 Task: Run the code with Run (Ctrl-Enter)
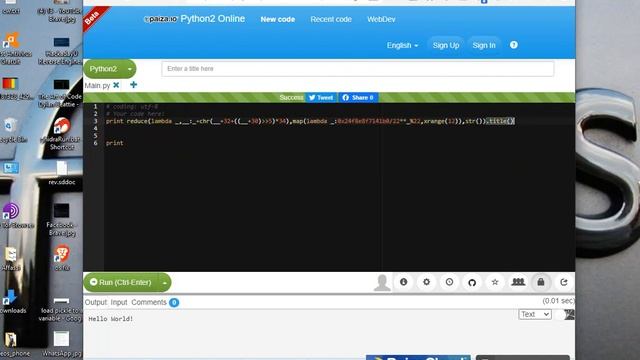[x=121, y=282]
